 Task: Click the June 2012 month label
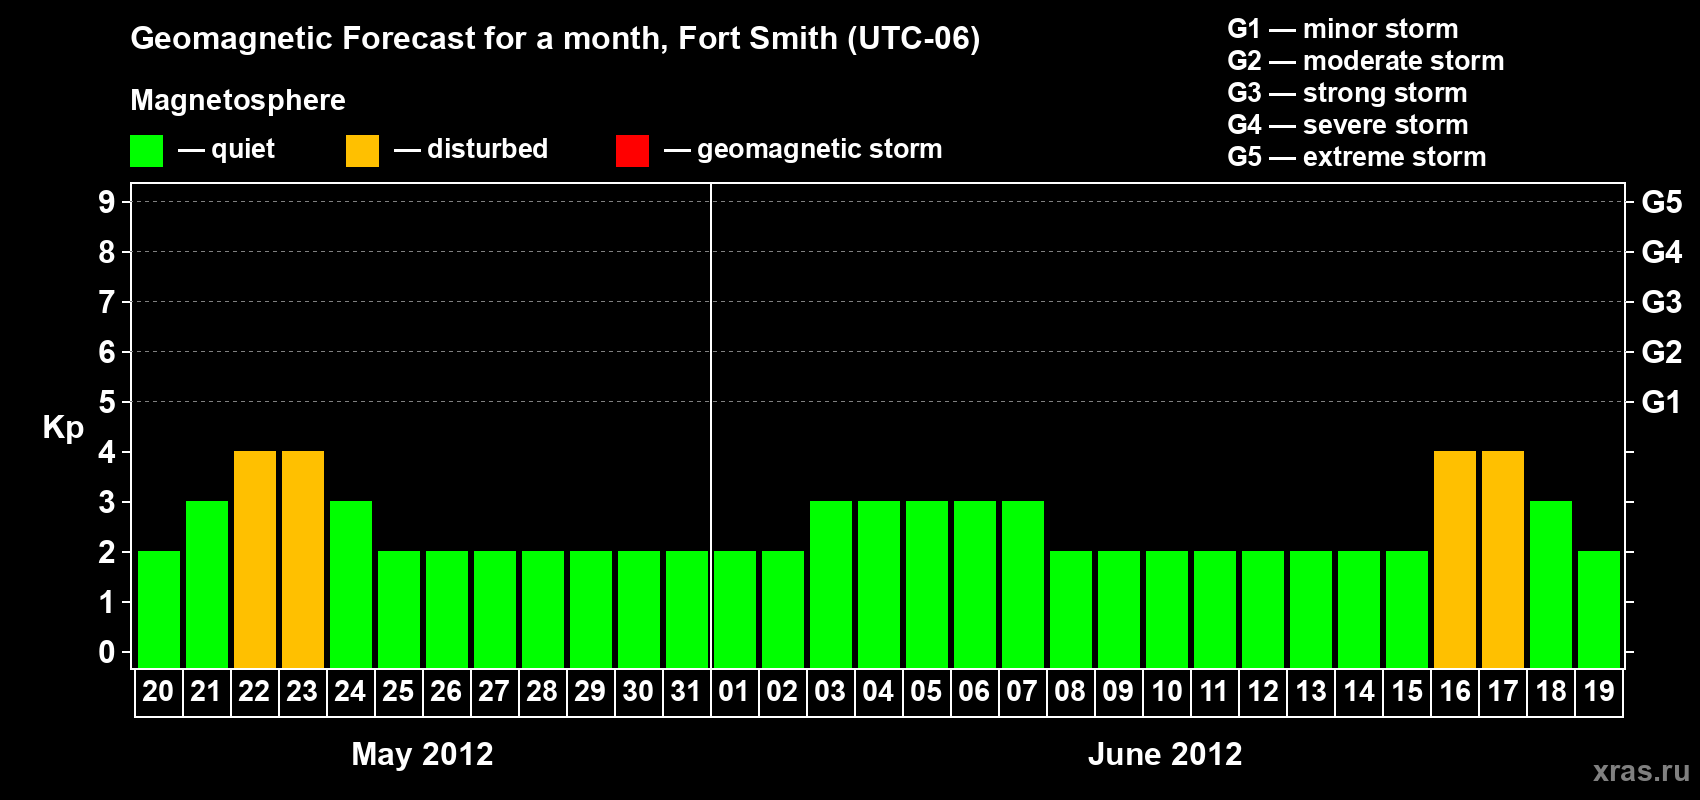[1165, 754]
